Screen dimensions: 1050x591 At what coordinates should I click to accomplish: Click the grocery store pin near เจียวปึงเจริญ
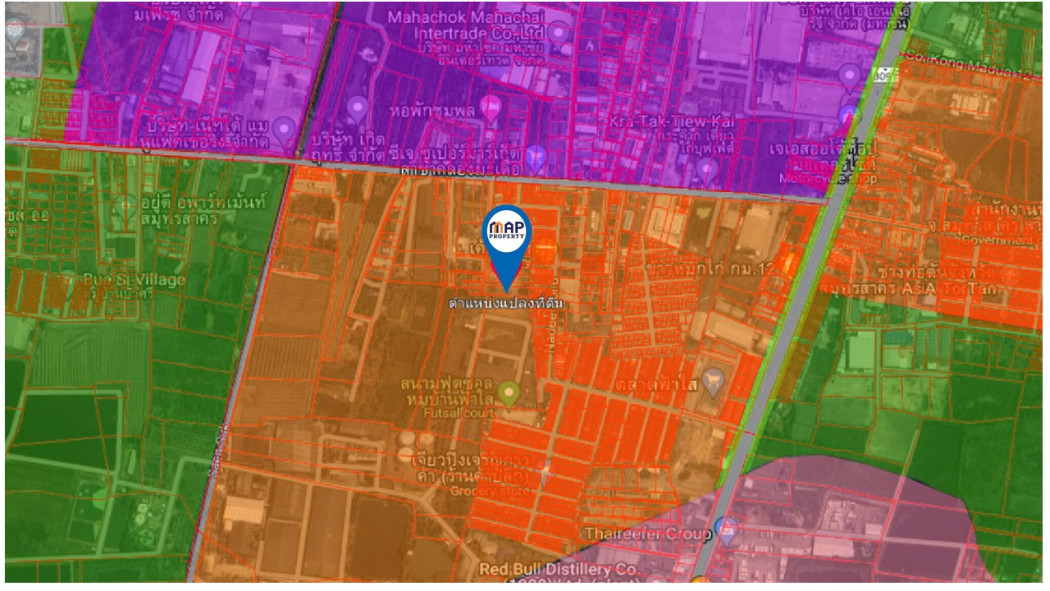pos(545,471)
